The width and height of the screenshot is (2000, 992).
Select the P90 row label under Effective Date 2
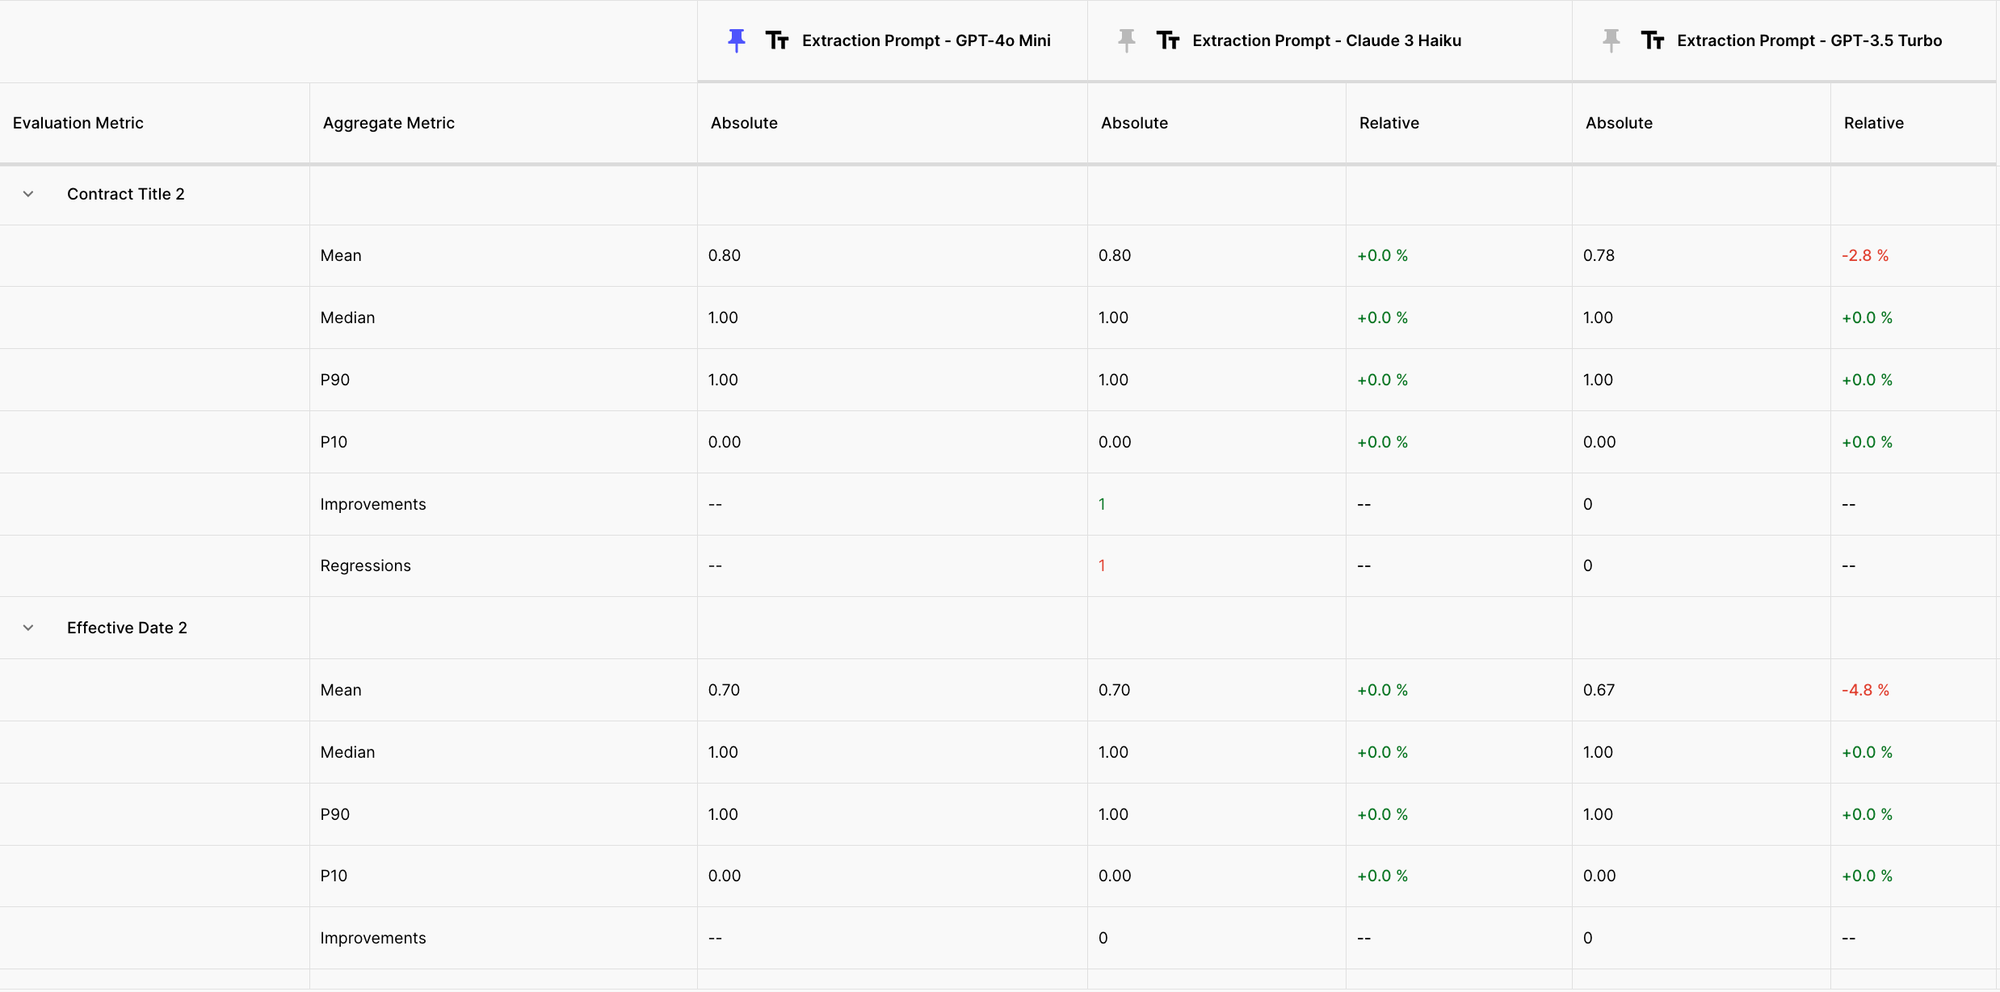335,814
